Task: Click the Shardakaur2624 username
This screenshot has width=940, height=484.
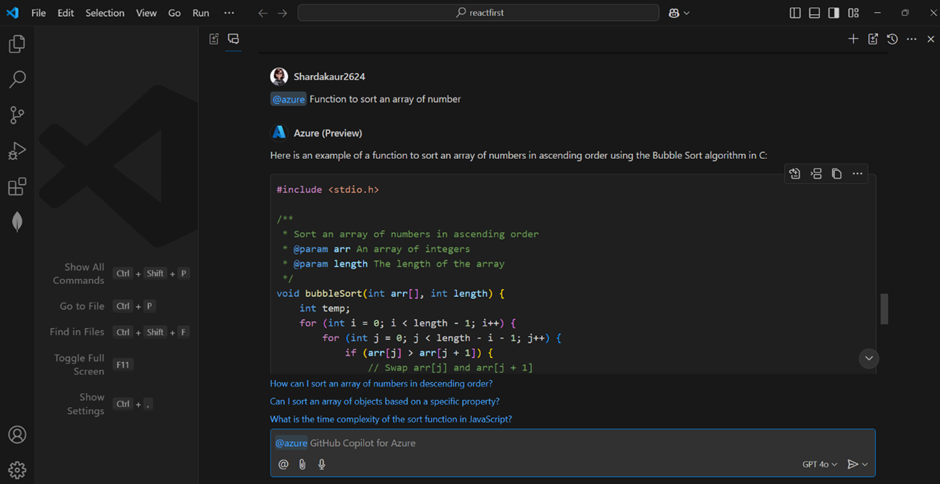Action: [329, 77]
